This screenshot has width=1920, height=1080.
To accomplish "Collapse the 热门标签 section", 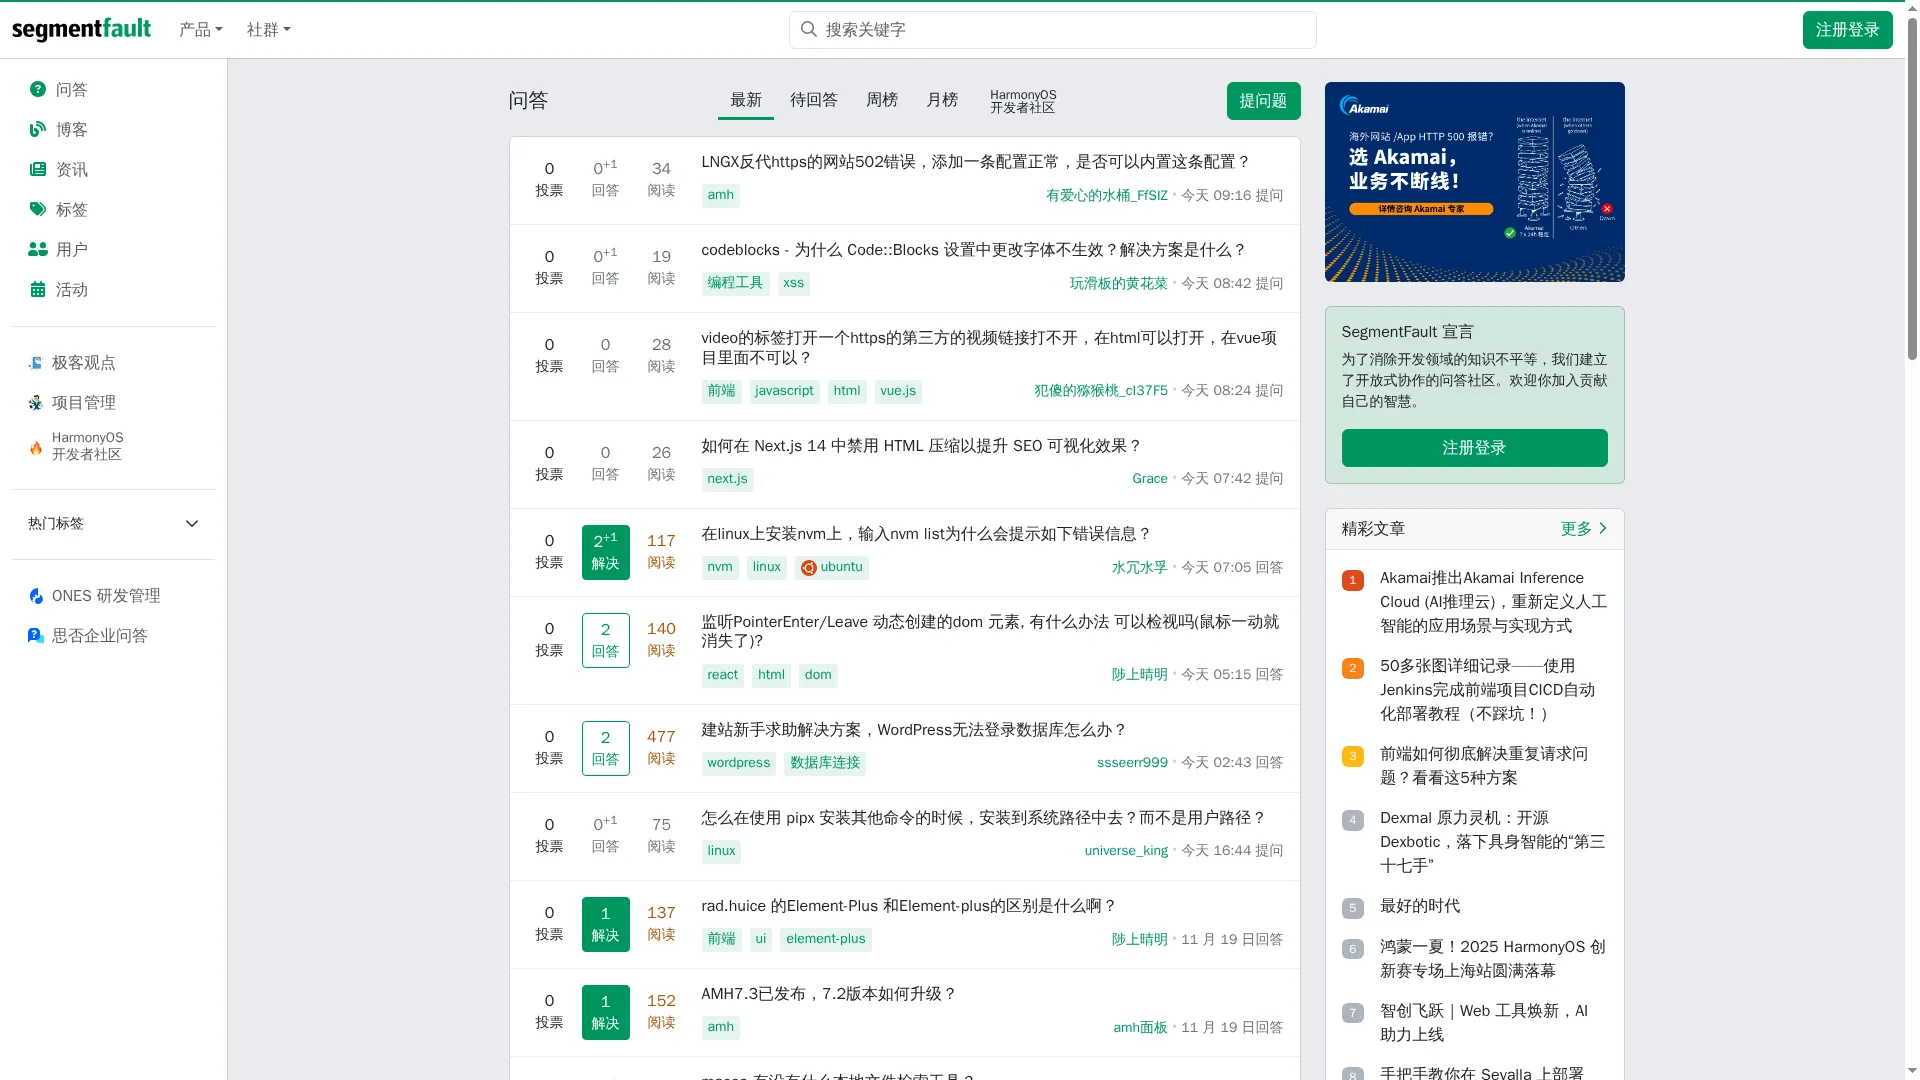I will (x=191, y=523).
